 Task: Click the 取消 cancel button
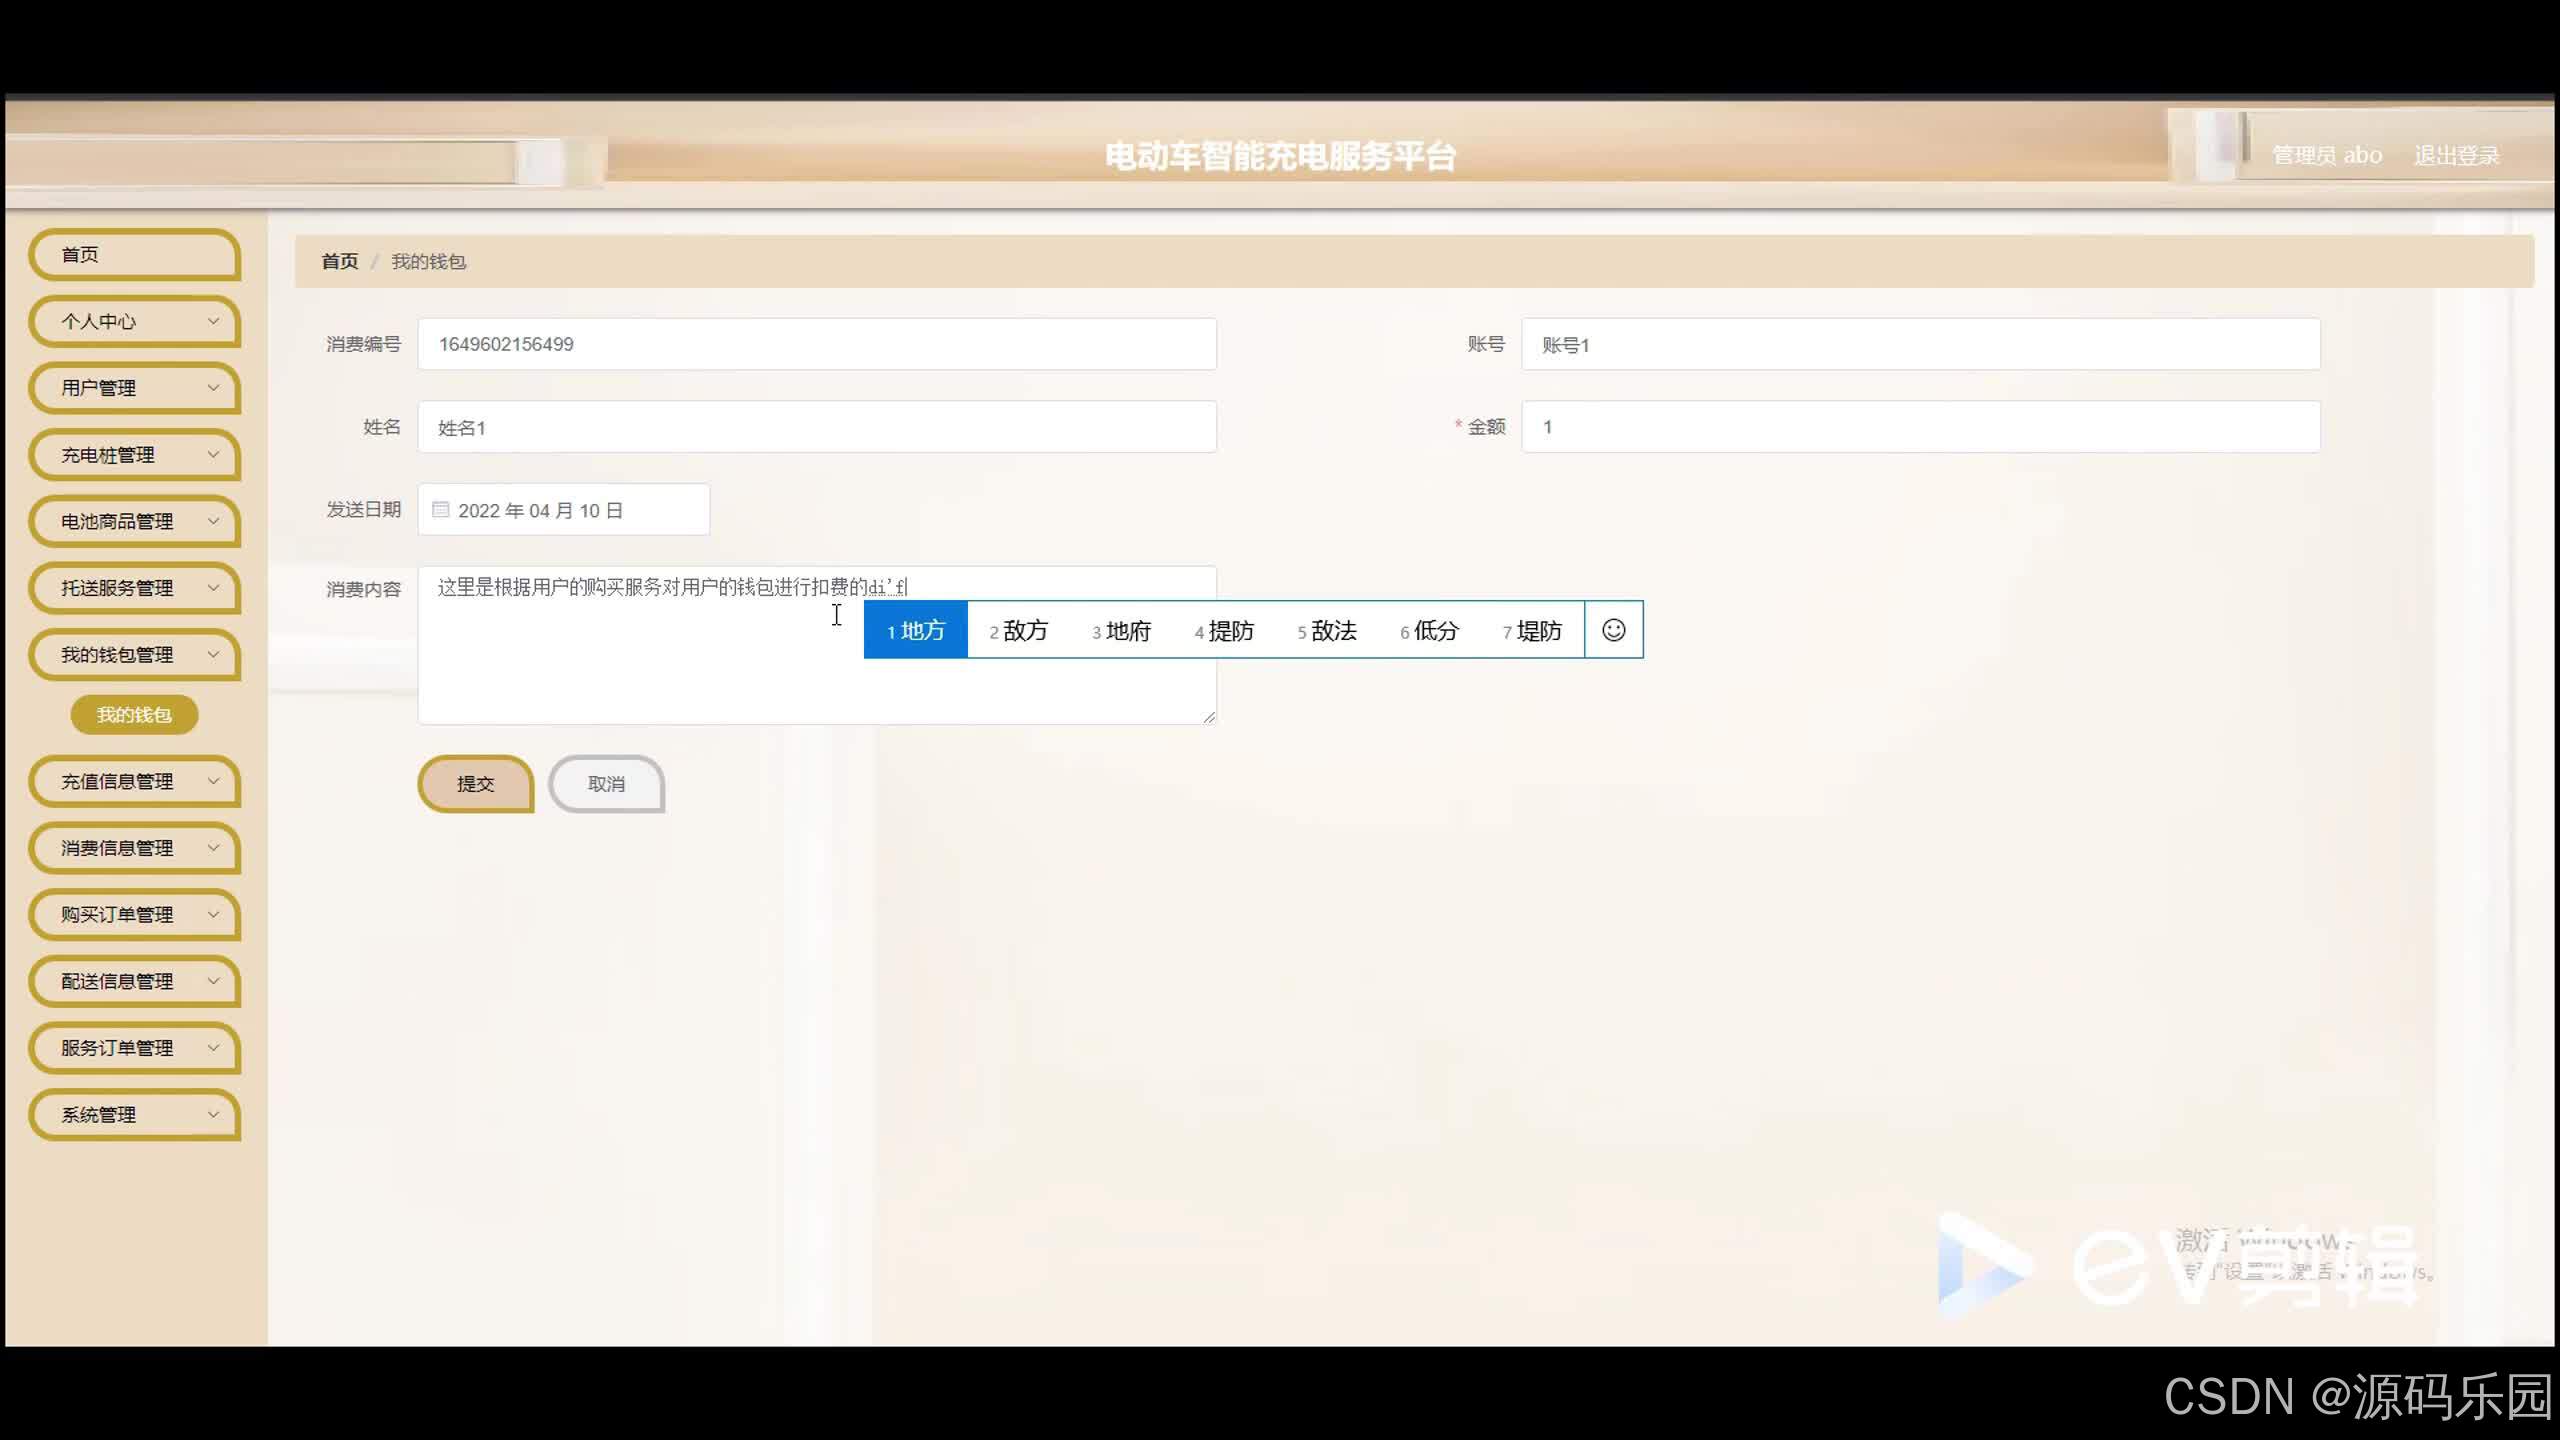[x=606, y=784]
